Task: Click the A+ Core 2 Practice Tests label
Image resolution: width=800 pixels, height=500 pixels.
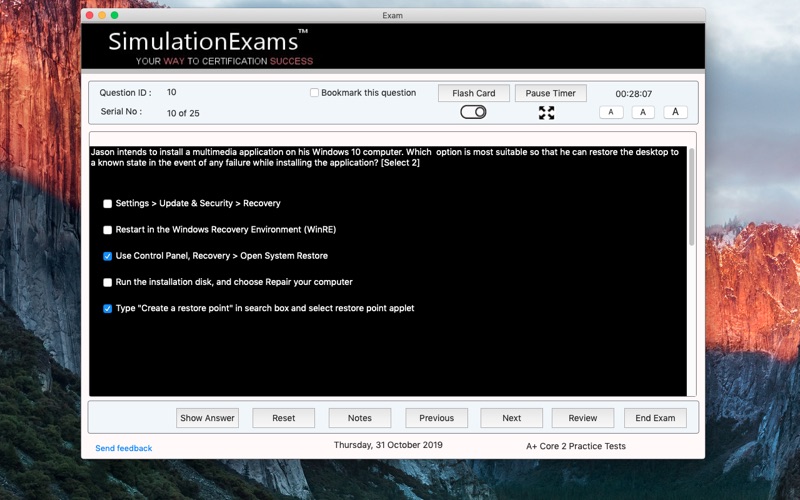Action: click(576, 446)
